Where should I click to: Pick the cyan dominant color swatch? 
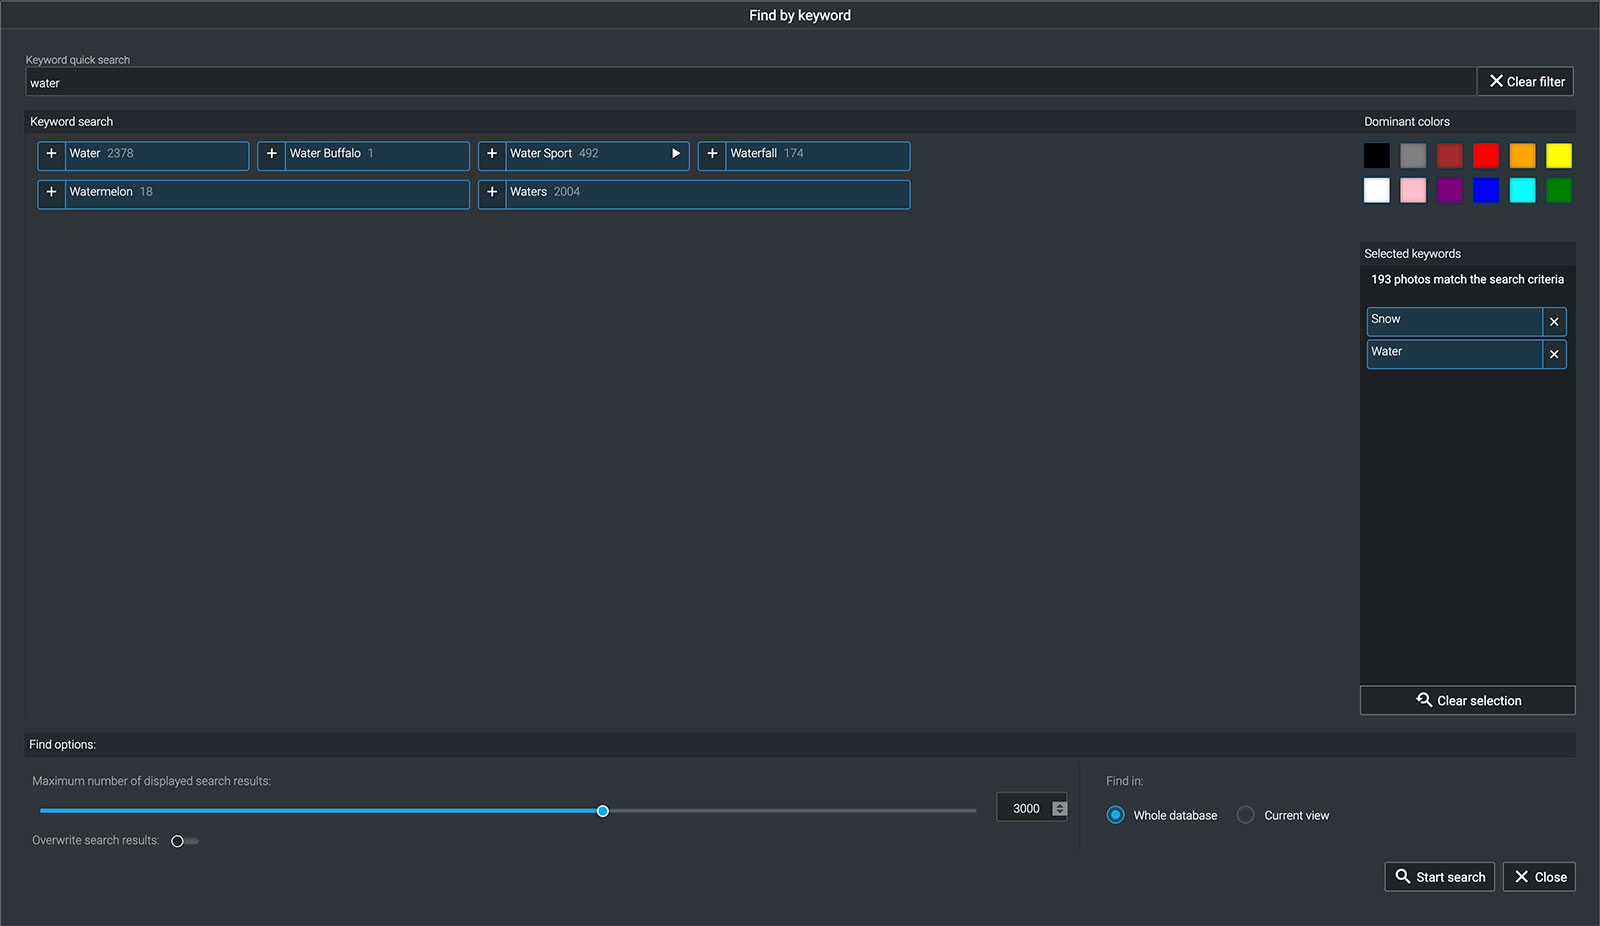(1522, 190)
